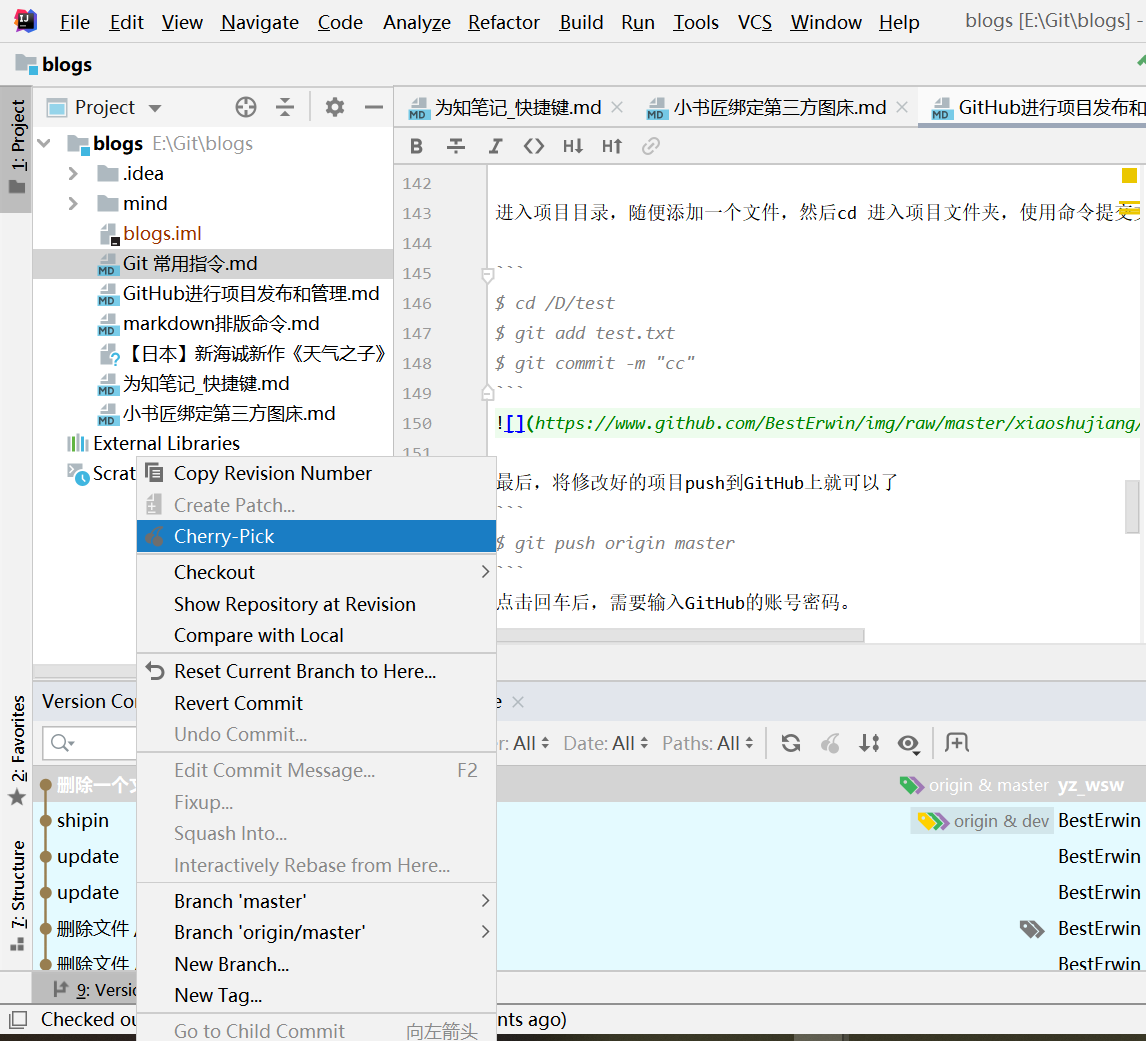The image size is (1146, 1041).
Task: Decrease header level with H down icon
Action: (x=573, y=146)
